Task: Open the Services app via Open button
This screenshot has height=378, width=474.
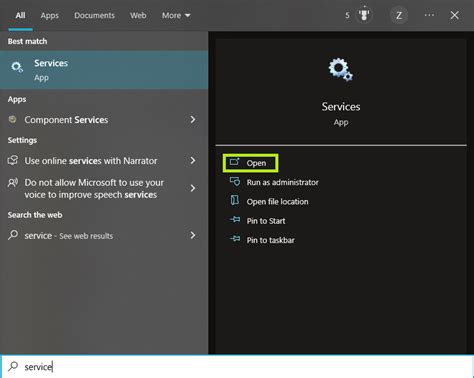Action: [x=250, y=163]
